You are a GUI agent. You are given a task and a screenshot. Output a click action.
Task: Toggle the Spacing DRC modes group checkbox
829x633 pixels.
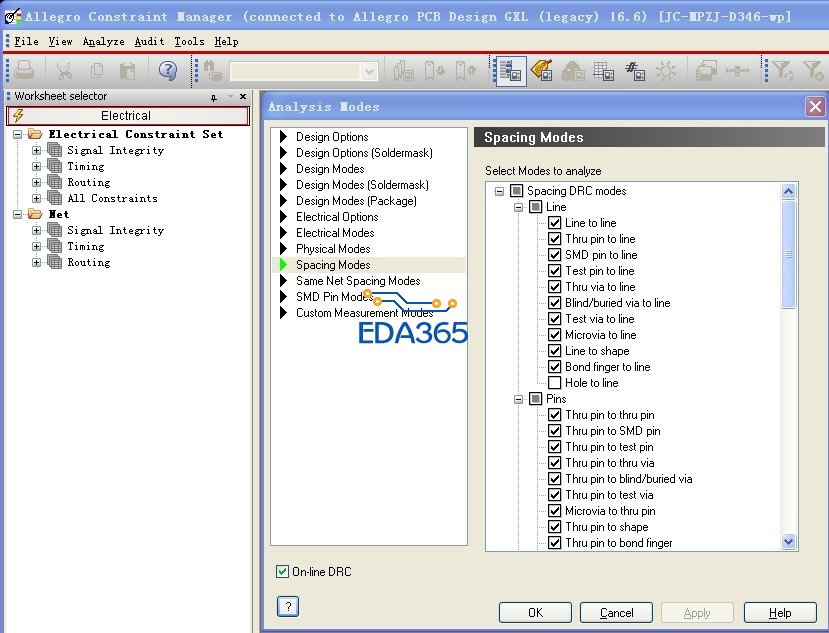click(516, 190)
